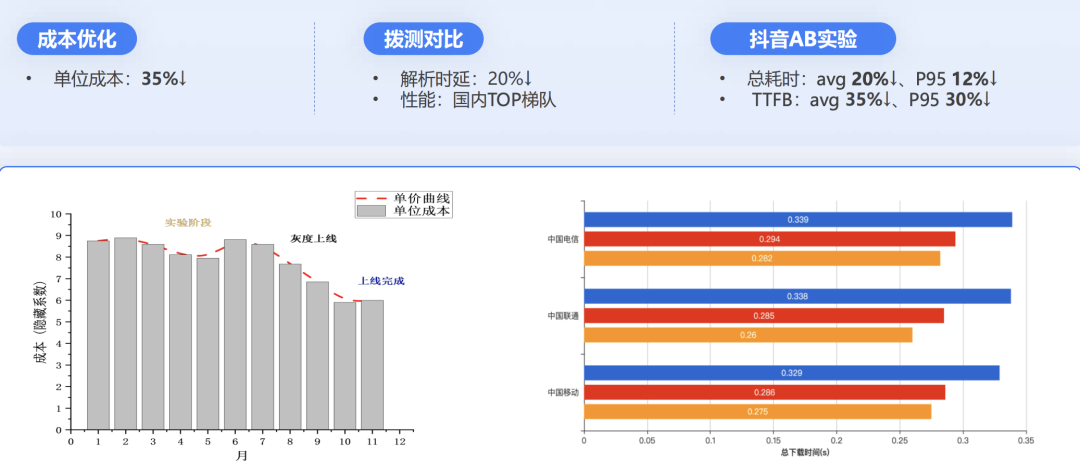Click the gray bar for month 6
This screenshot has width=1080, height=464.
pos(235,334)
